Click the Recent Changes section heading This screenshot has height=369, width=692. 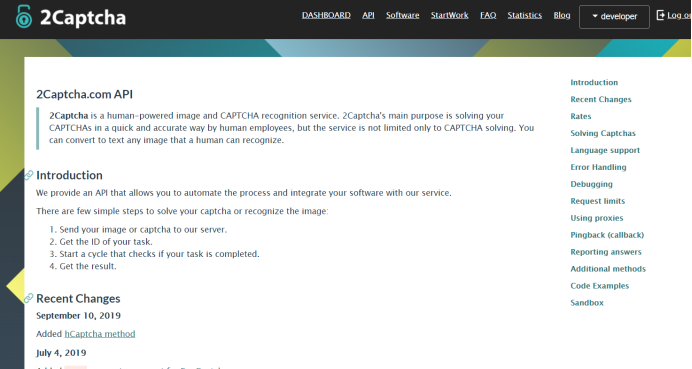tap(78, 298)
